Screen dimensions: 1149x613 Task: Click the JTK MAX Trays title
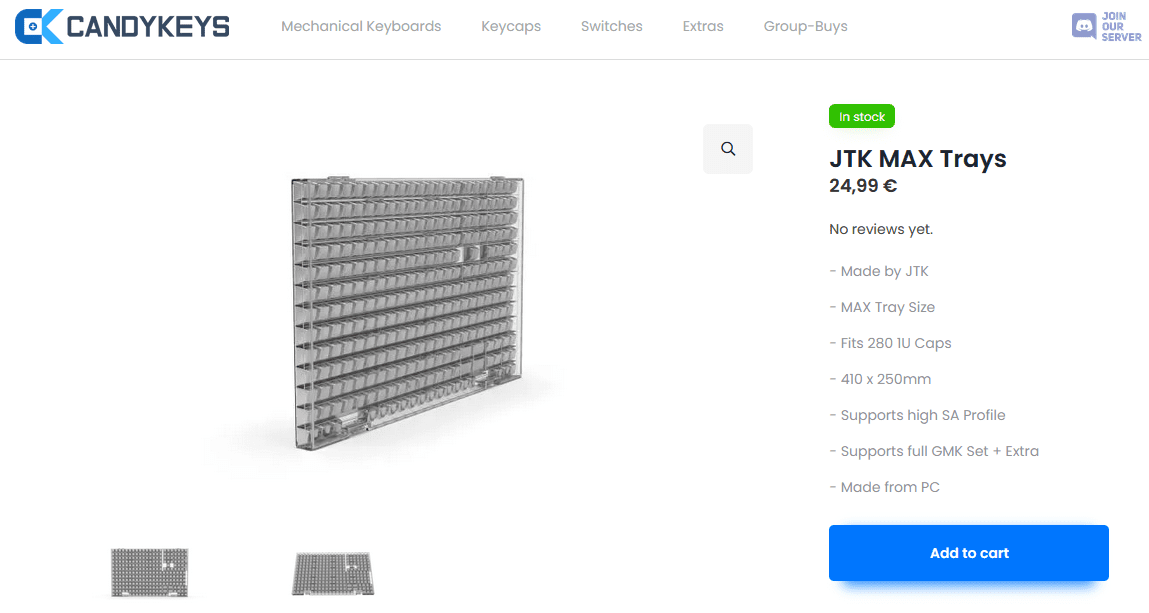tap(917, 158)
